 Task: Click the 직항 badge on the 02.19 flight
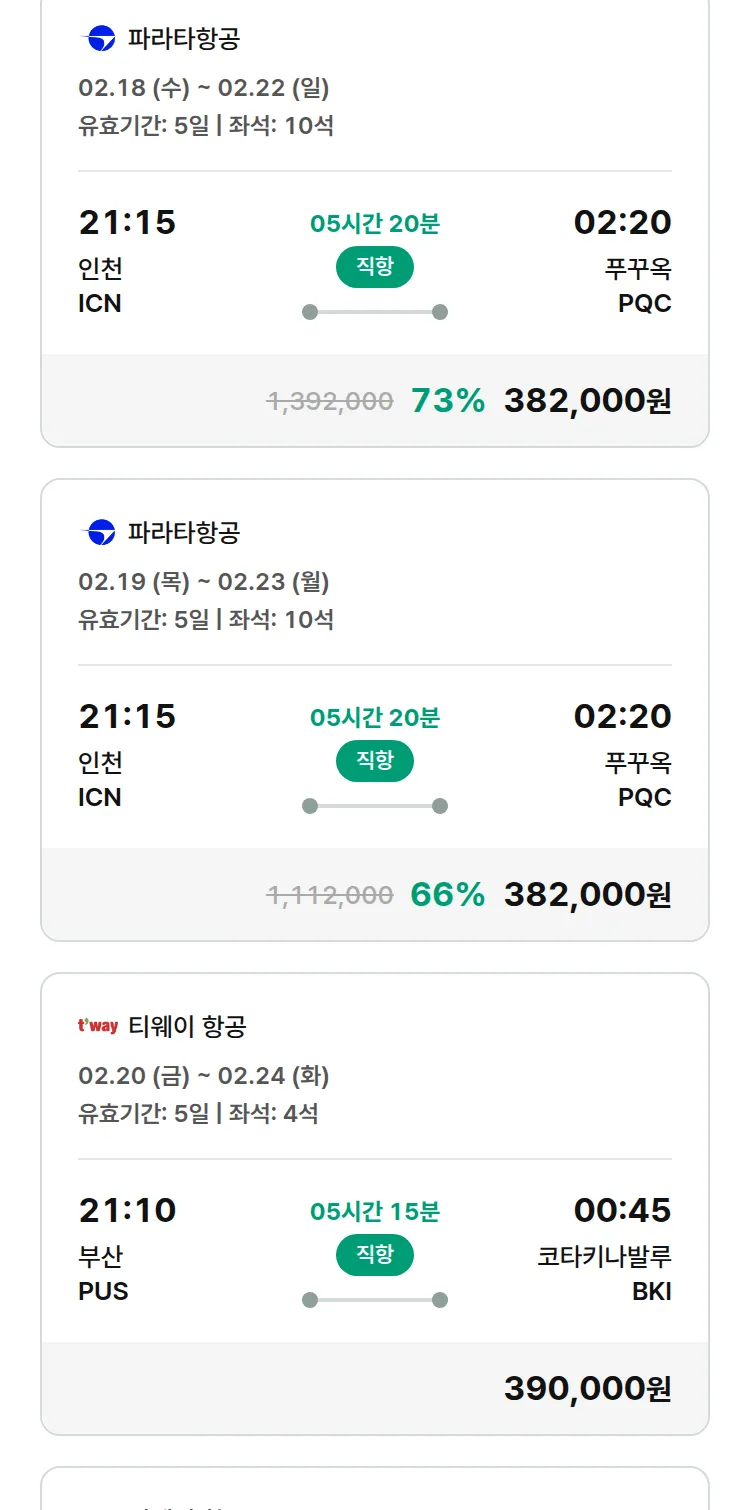374,761
